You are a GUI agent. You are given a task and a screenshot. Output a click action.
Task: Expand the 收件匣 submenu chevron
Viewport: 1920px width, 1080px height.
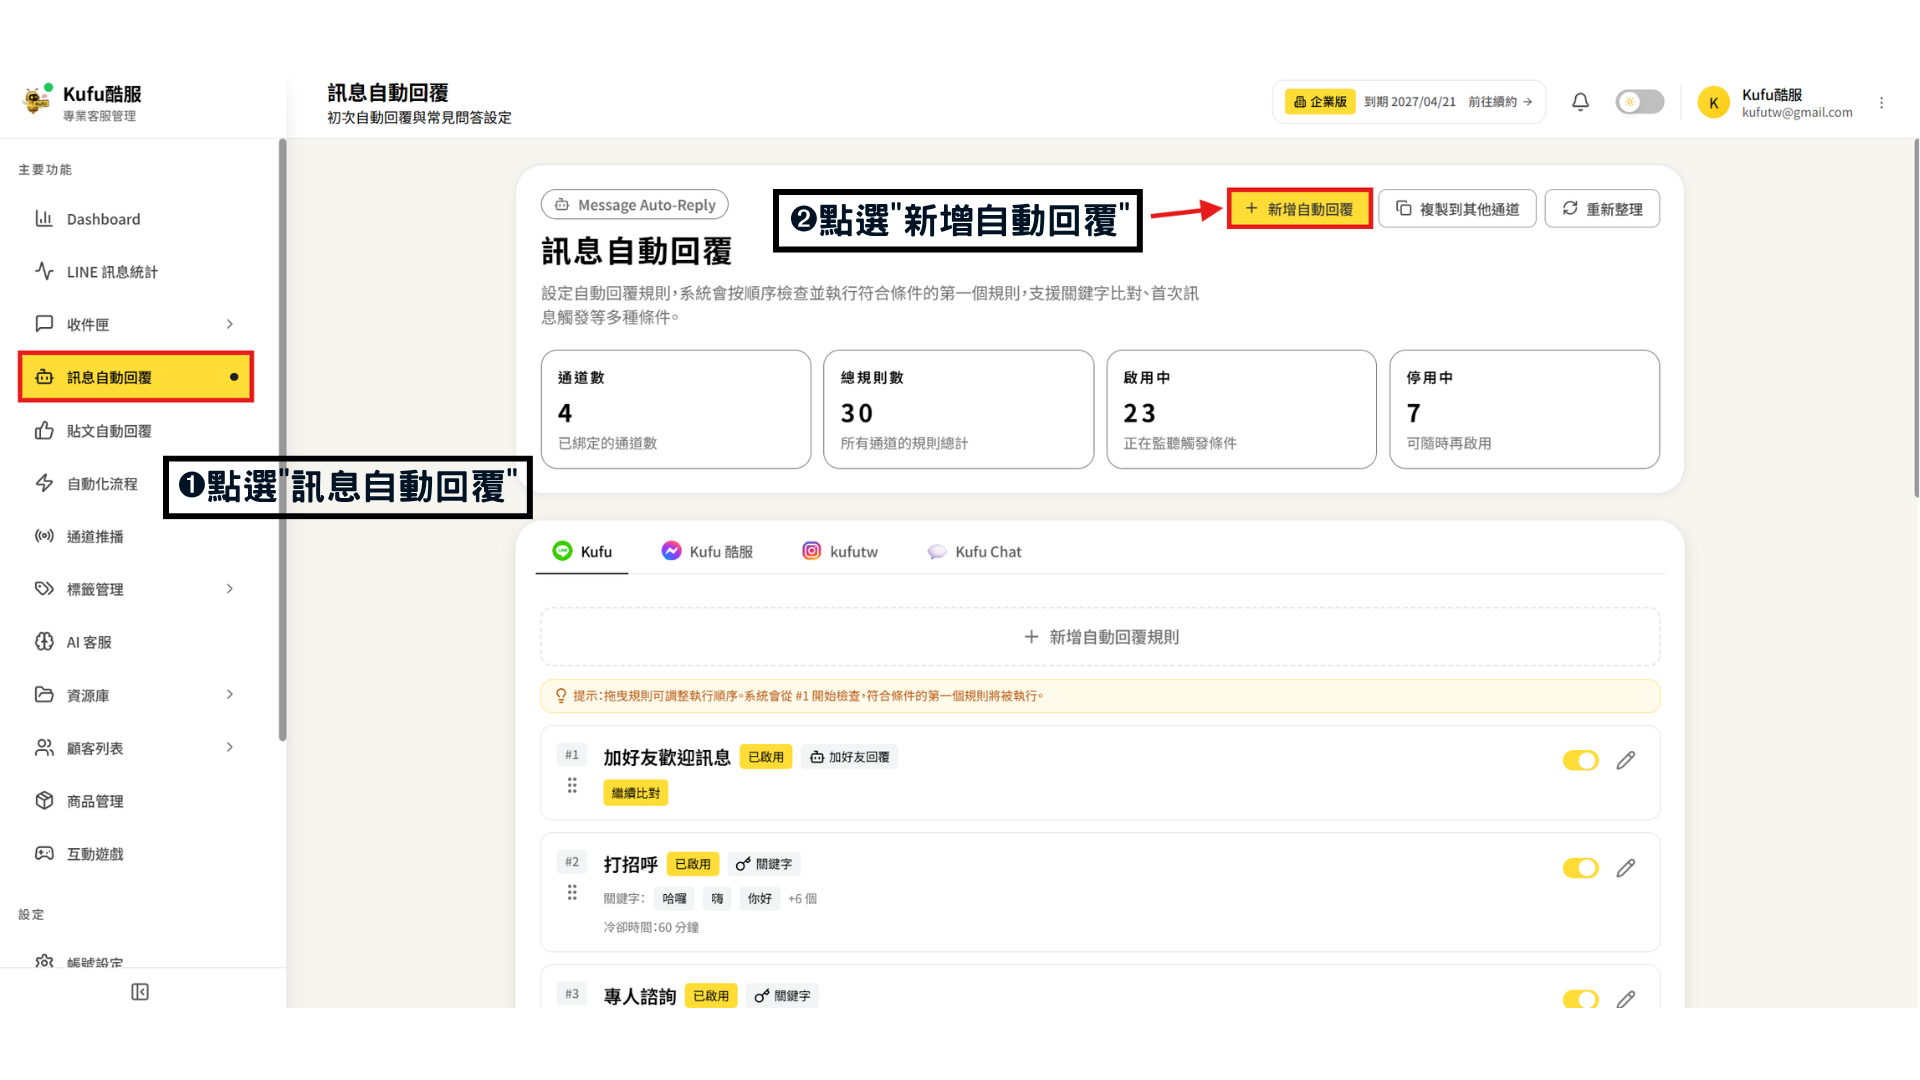point(230,324)
